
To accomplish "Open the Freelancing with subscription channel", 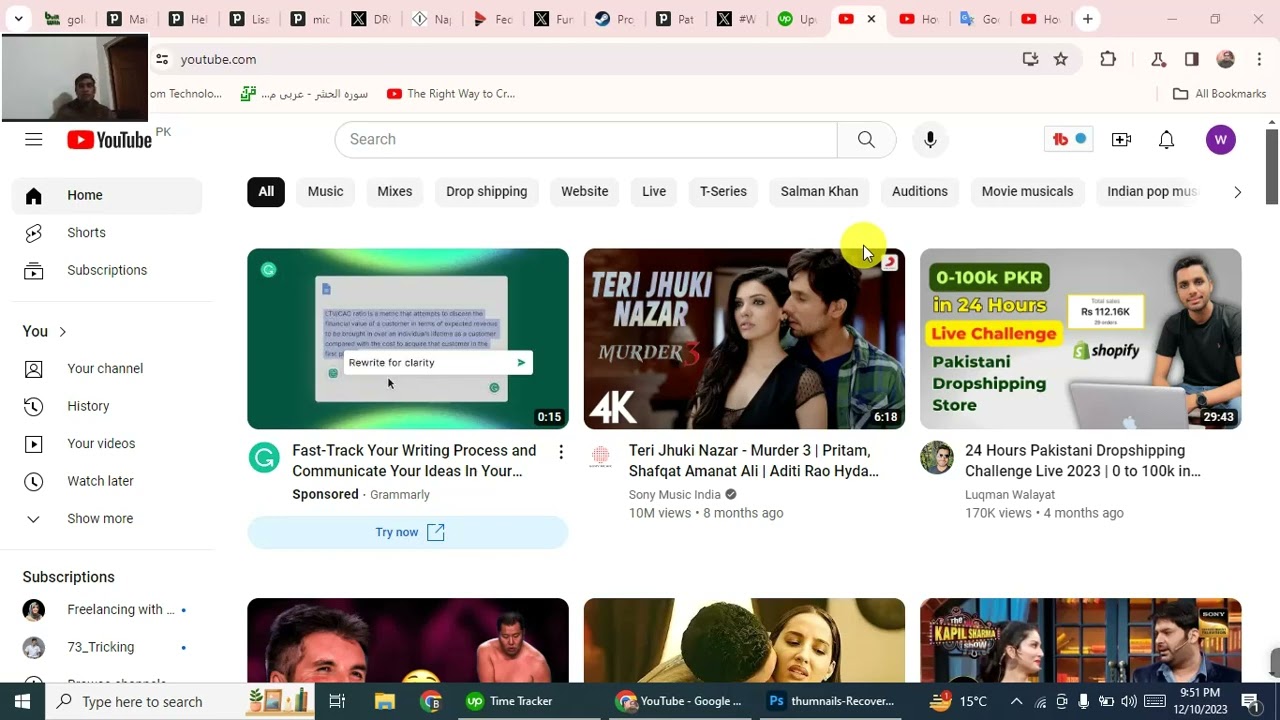I will 107,610.
